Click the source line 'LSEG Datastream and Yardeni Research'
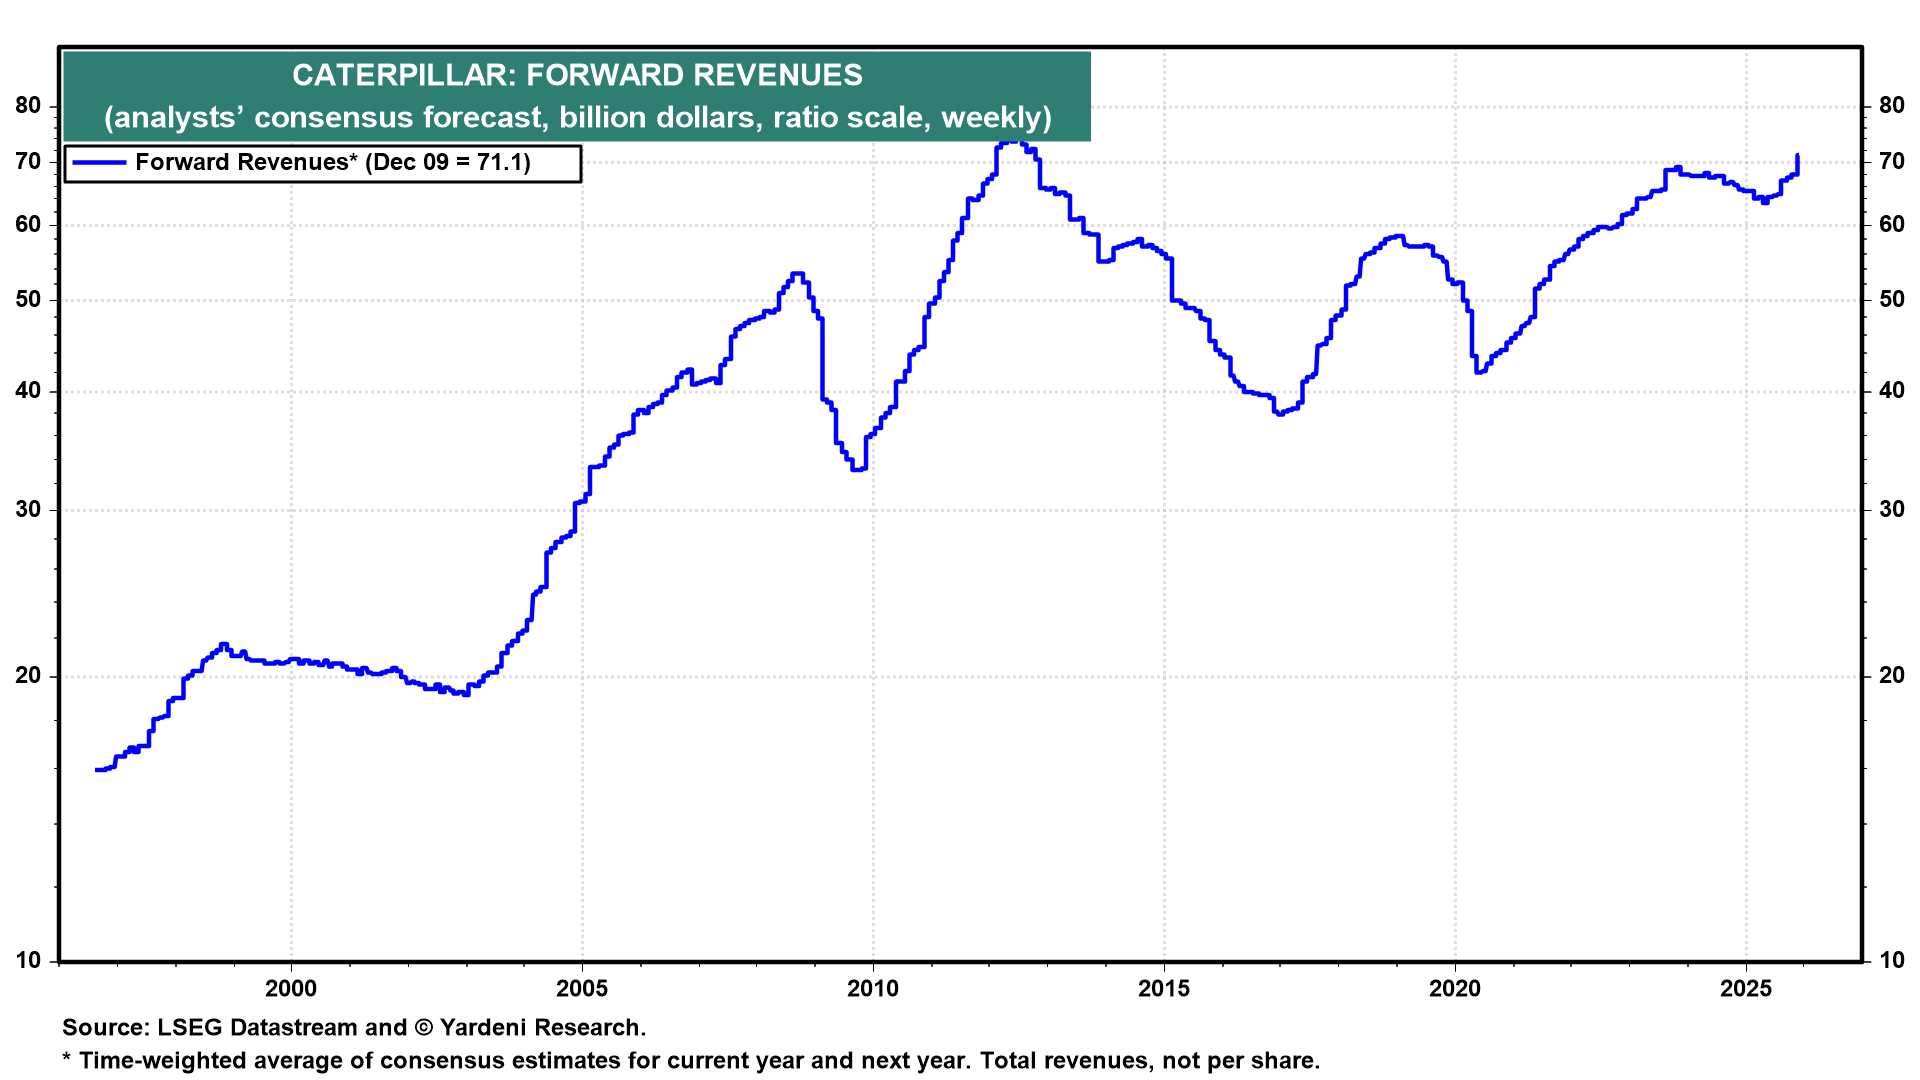Screen dimensions: 1920x1080 (354, 1028)
